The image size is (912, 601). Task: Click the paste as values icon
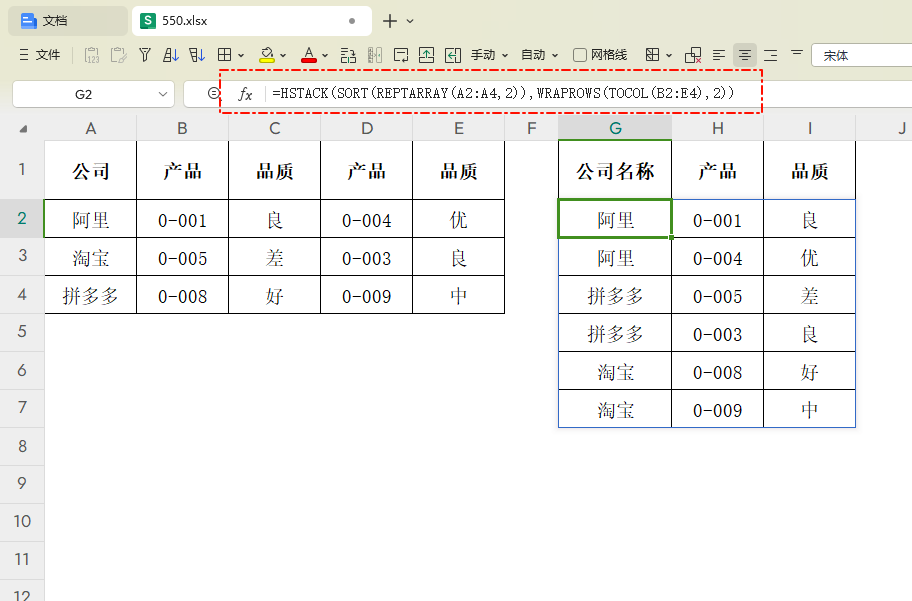pyautogui.click(x=91, y=55)
